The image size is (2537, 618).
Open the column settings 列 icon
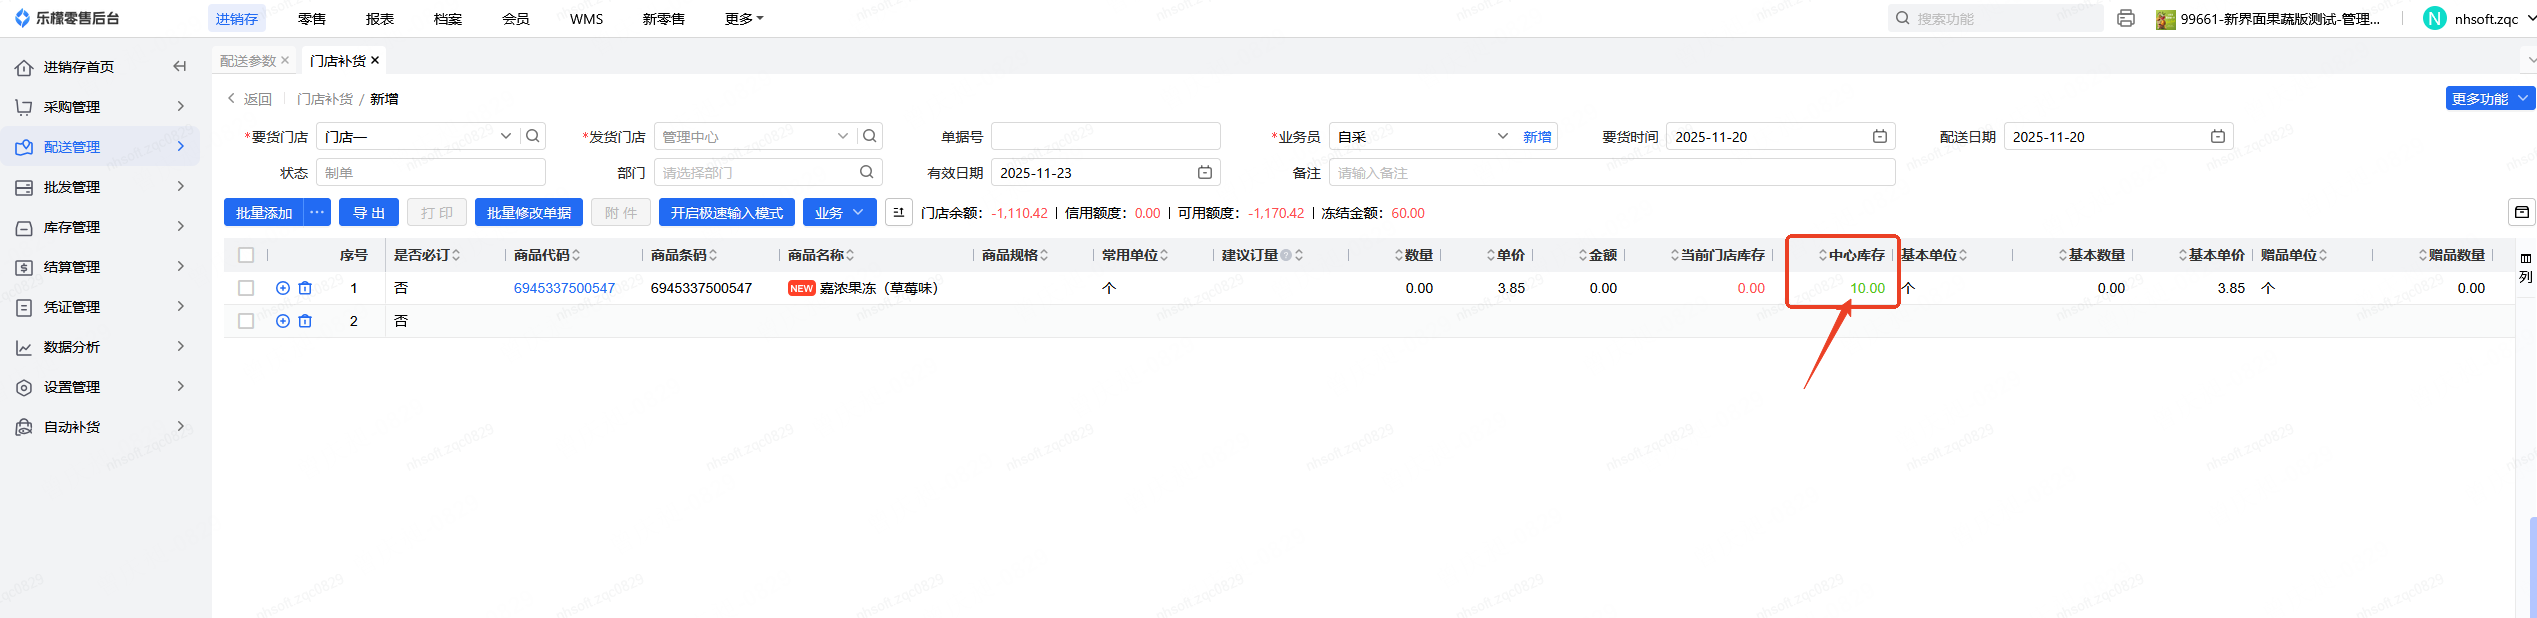coord(2526,268)
